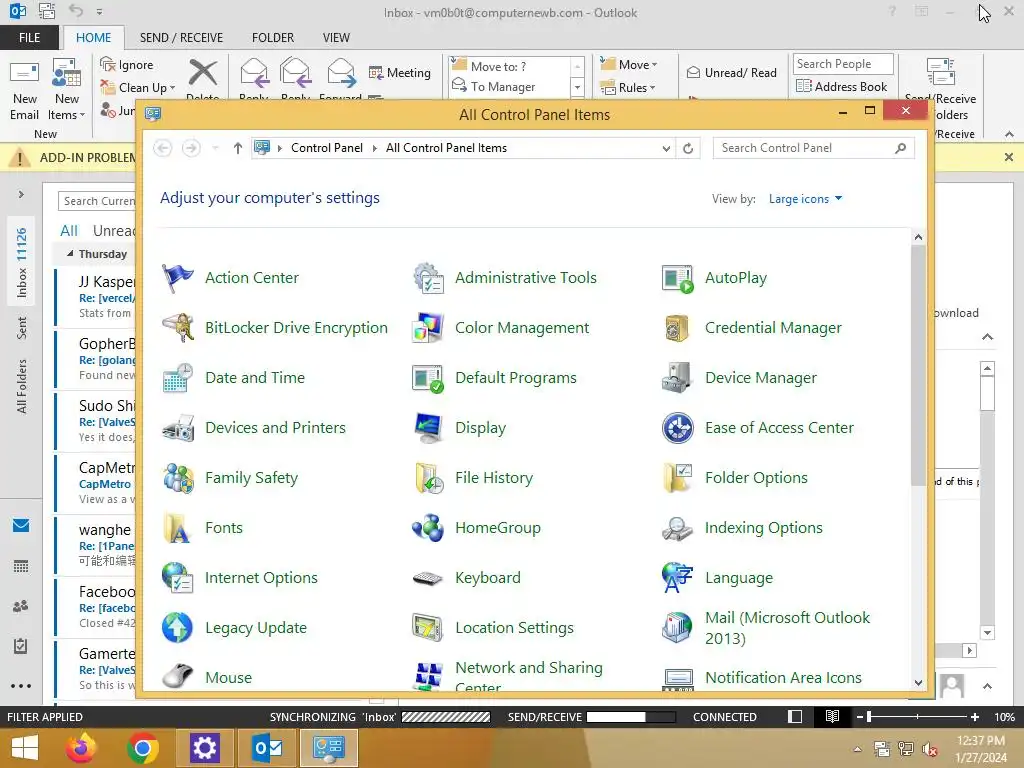Open Indexing Options magnifier icon
1024x768 pixels.
(x=677, y=528)
